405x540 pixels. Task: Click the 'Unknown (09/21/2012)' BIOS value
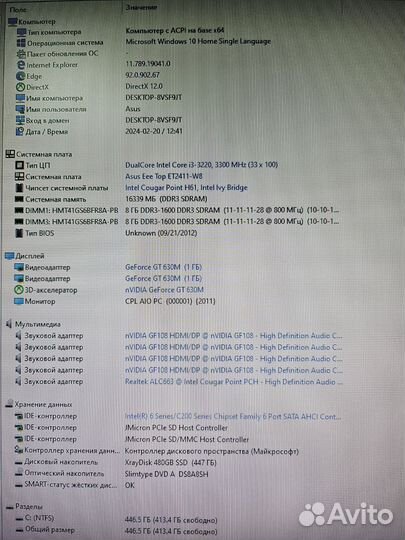[x=161, y=233]
